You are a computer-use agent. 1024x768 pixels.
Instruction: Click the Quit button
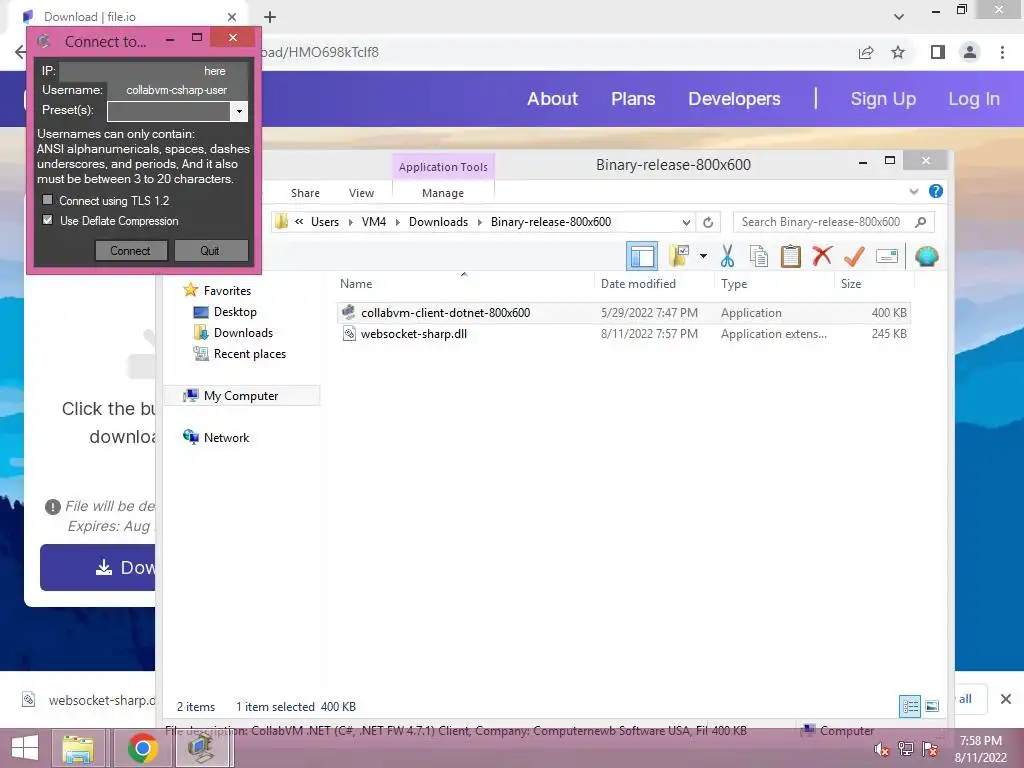(x=210, y=251)
